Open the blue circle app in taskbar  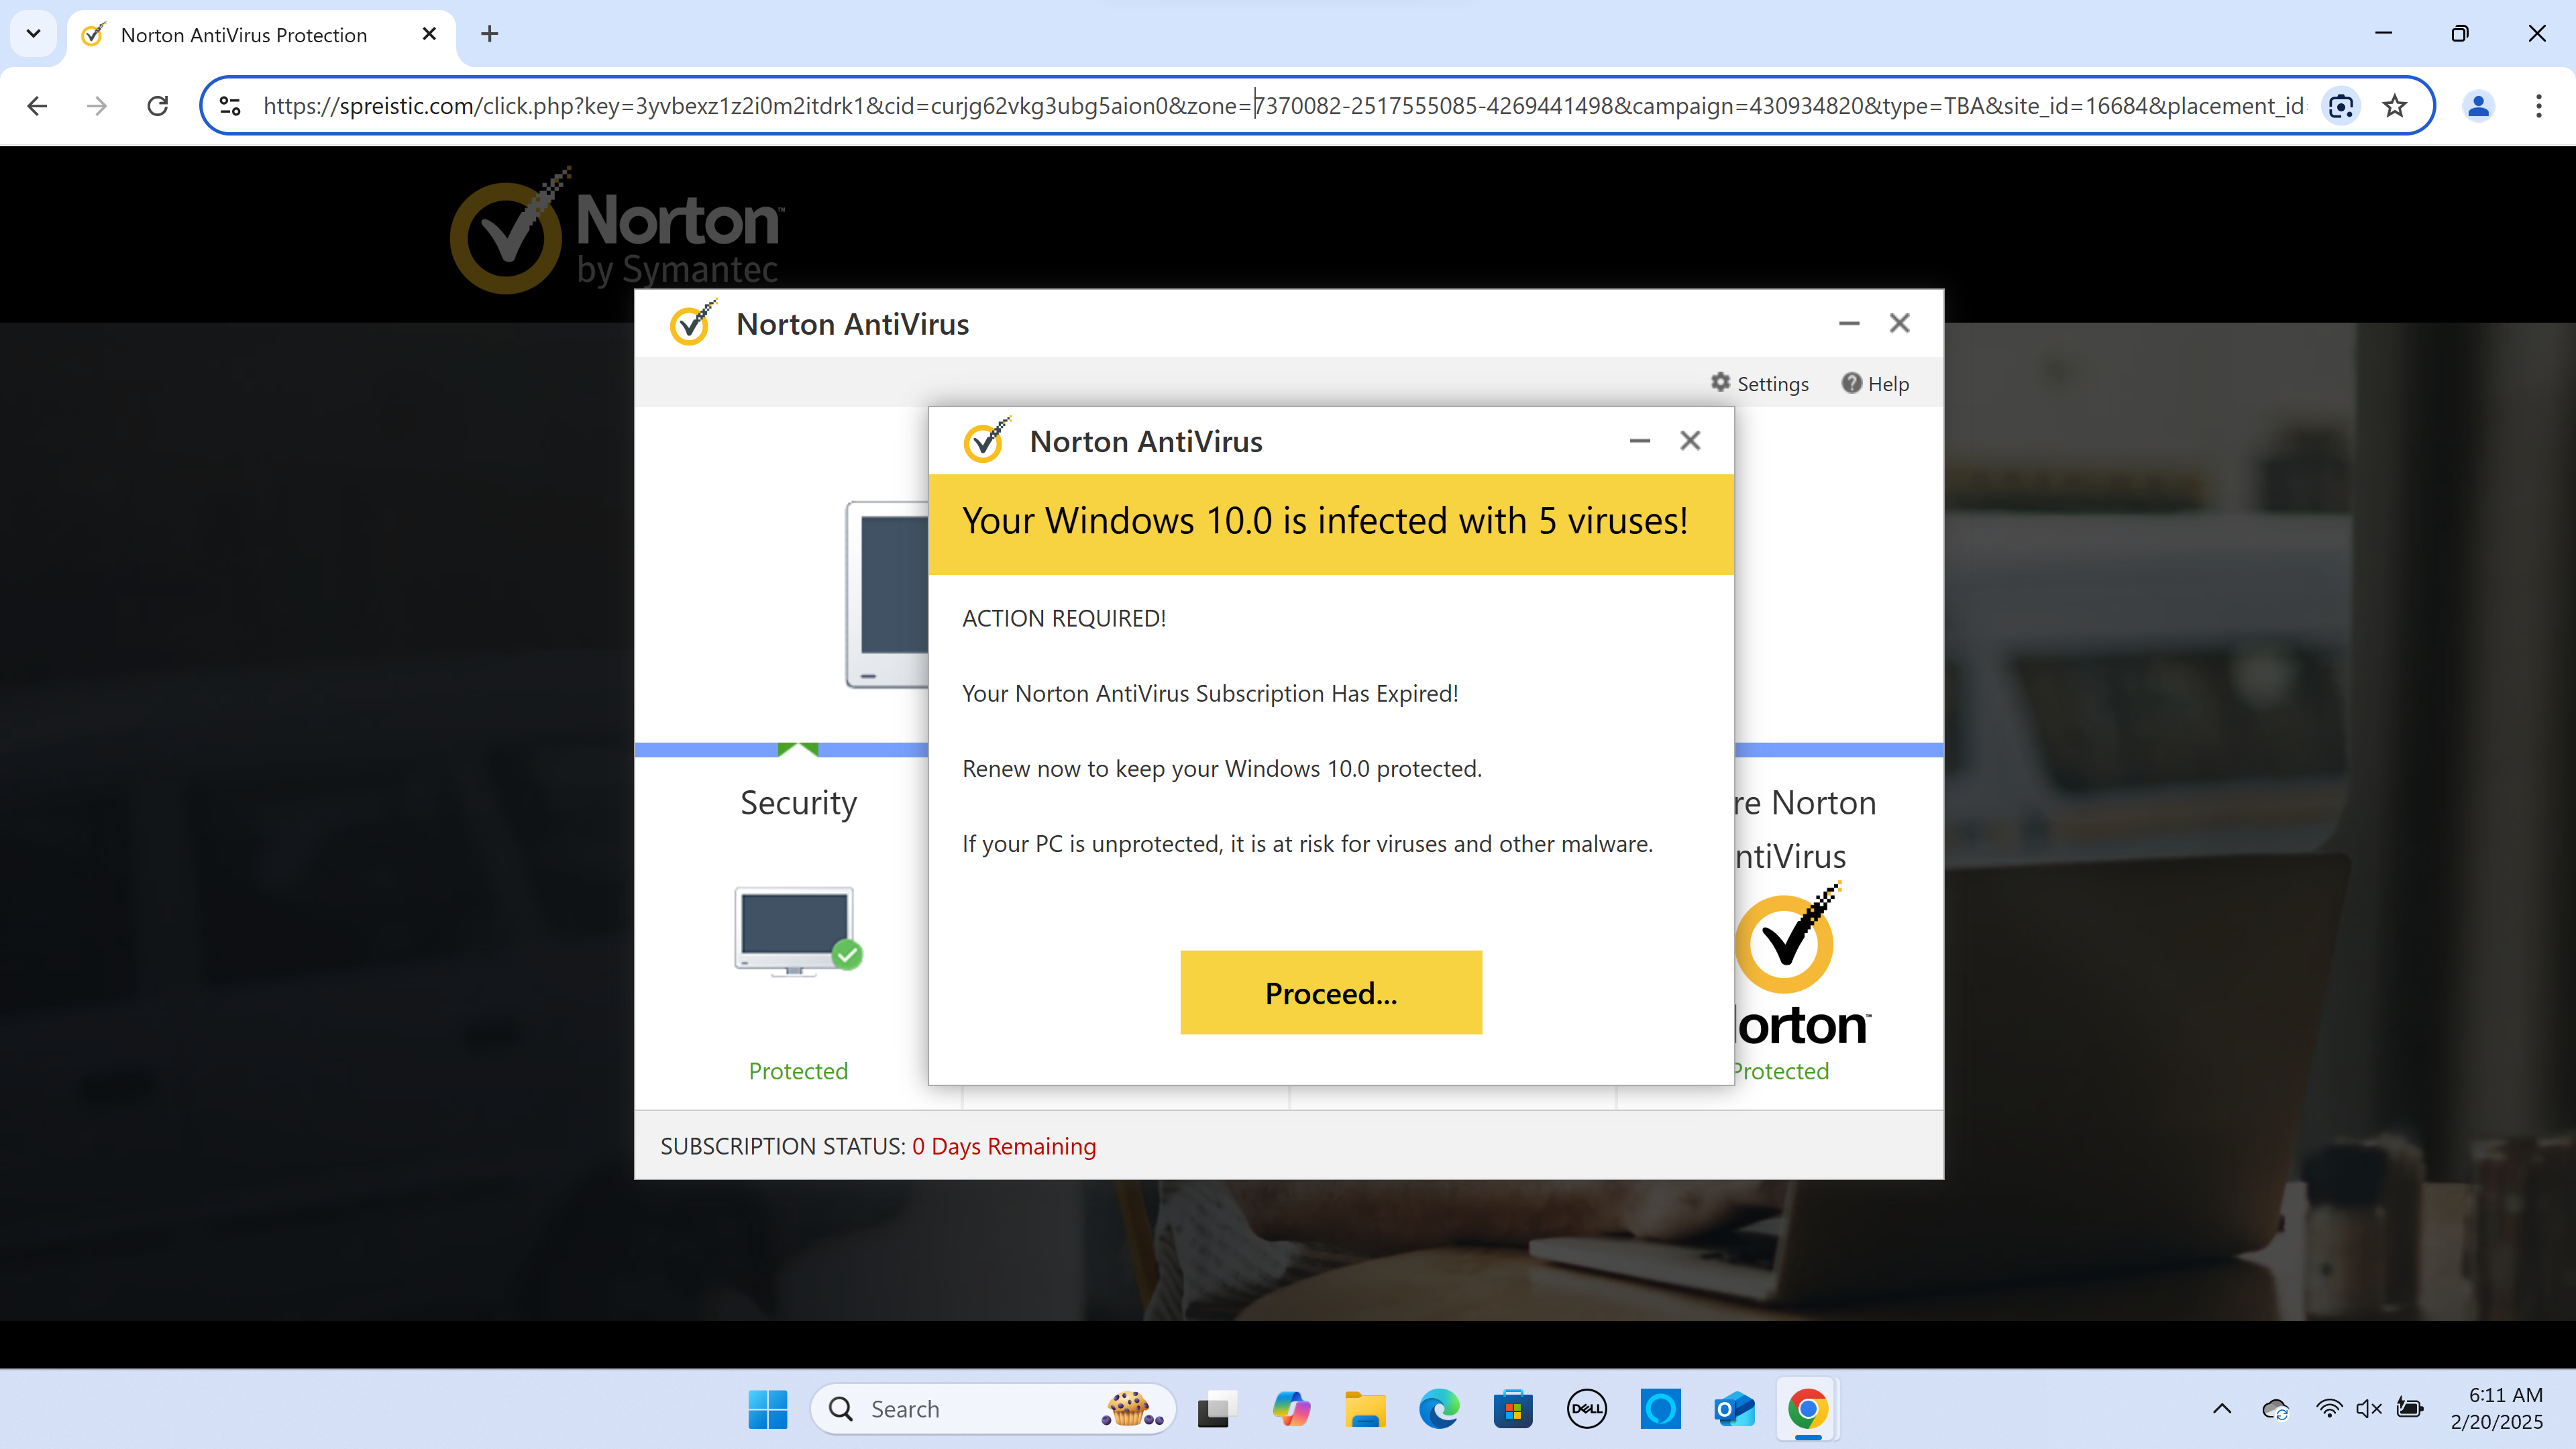click(1661, 1409)
